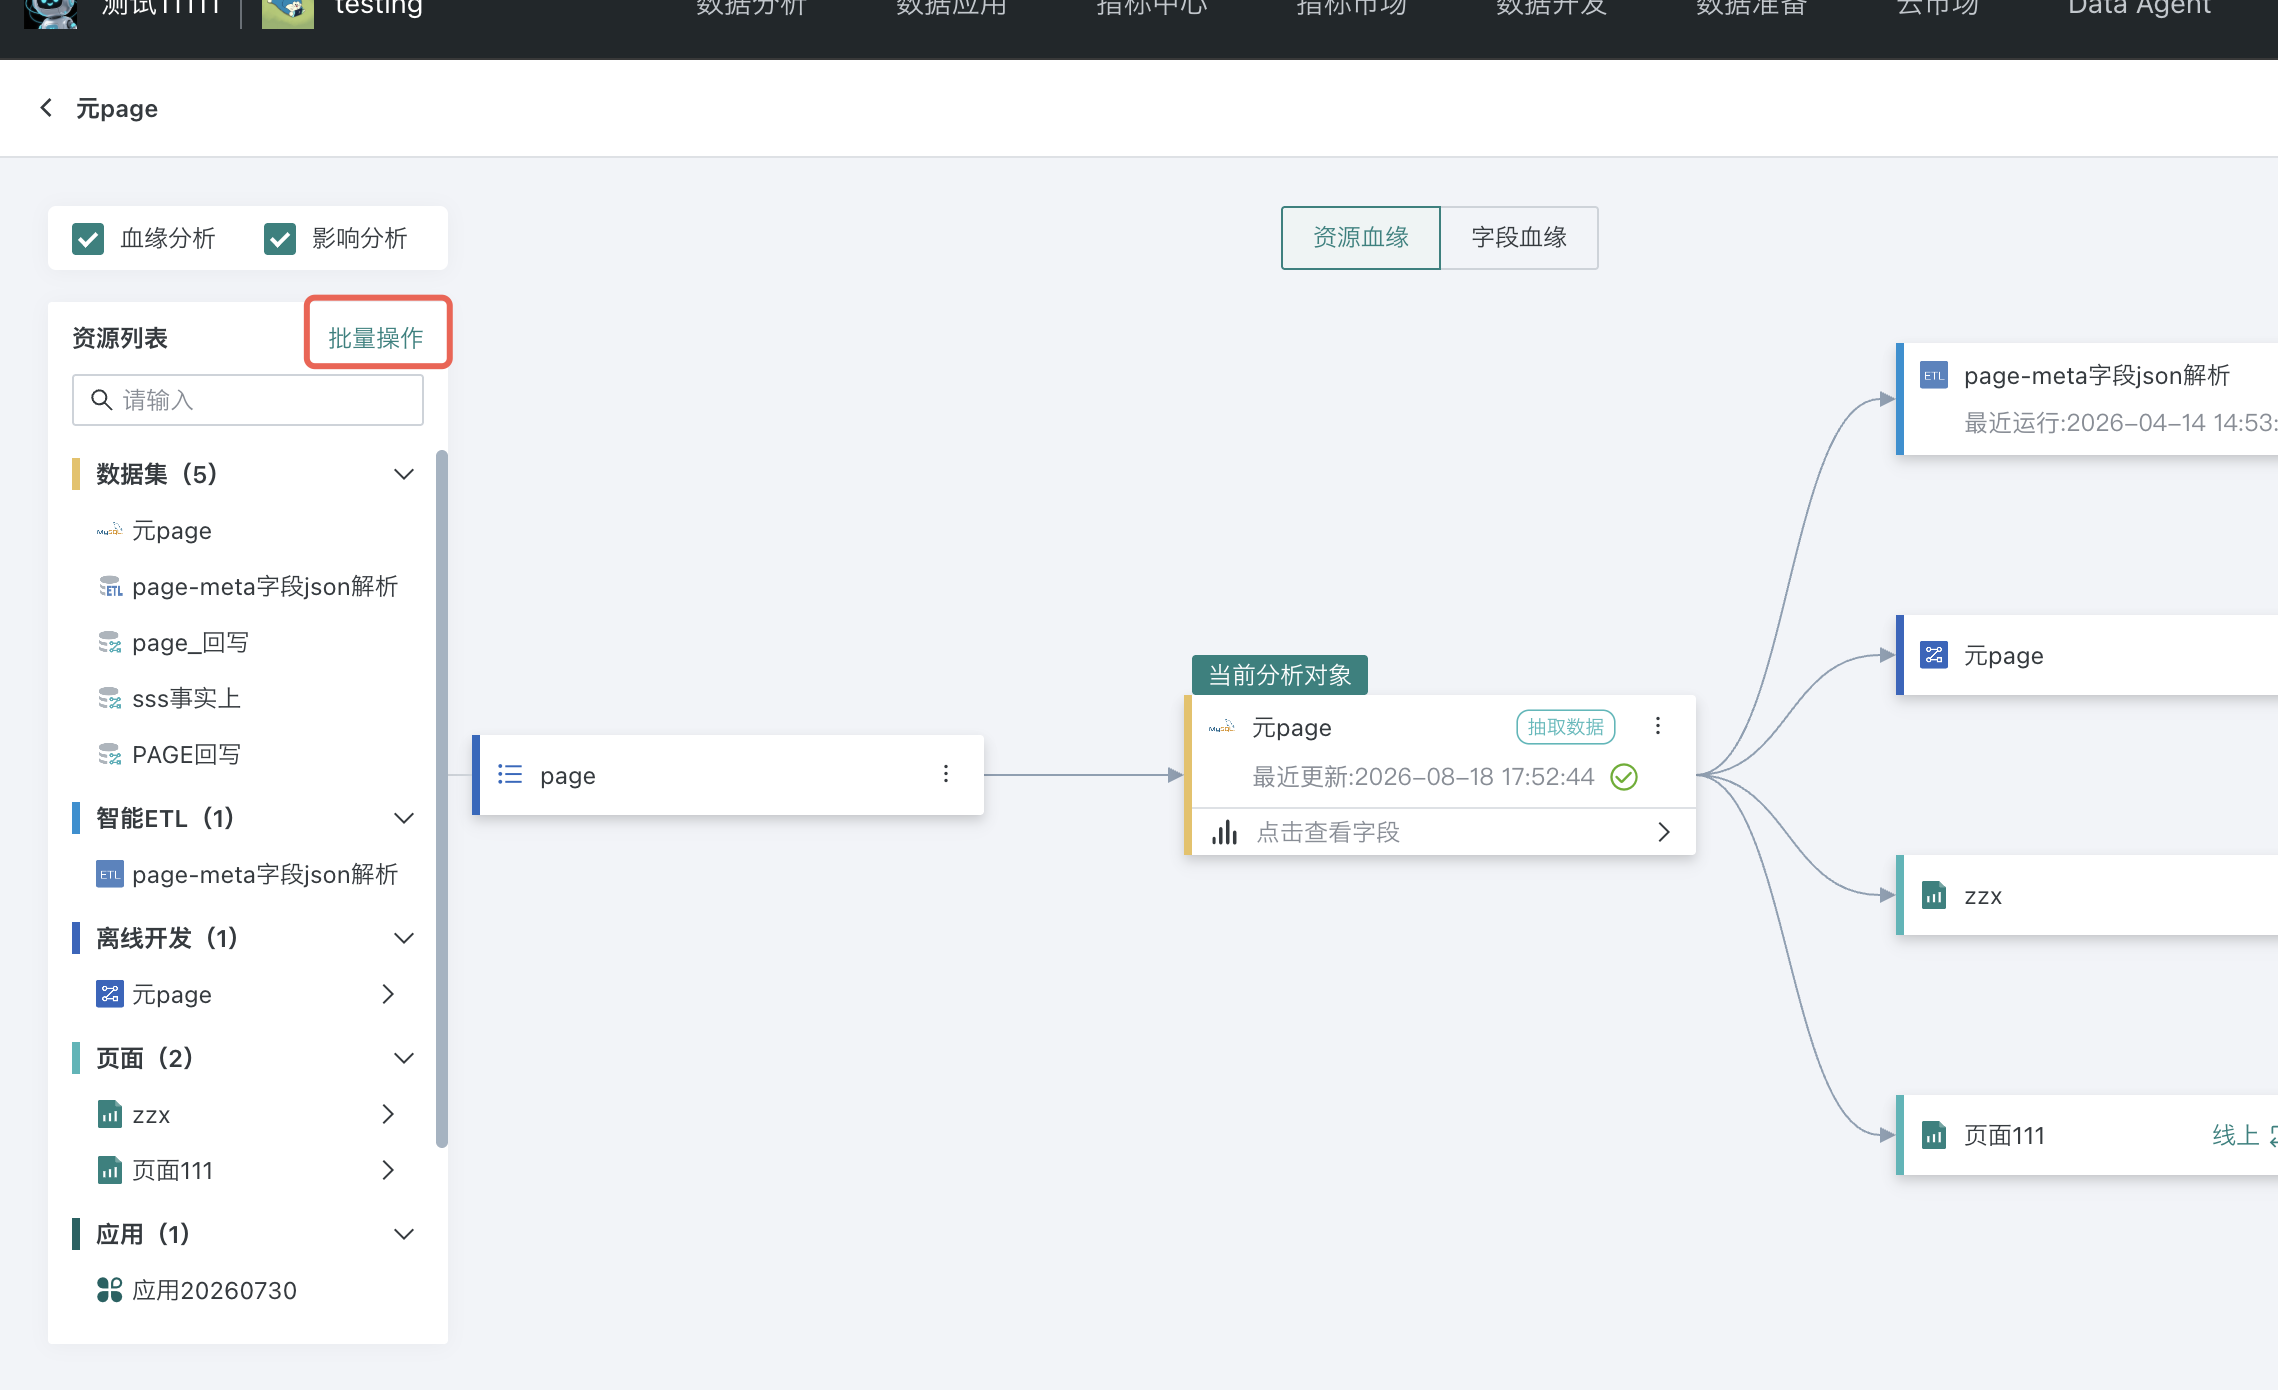Click the 页面111 chart icon in resource list
Viewport: 2278px width, 1390px height.
(x=110, y=1170)
